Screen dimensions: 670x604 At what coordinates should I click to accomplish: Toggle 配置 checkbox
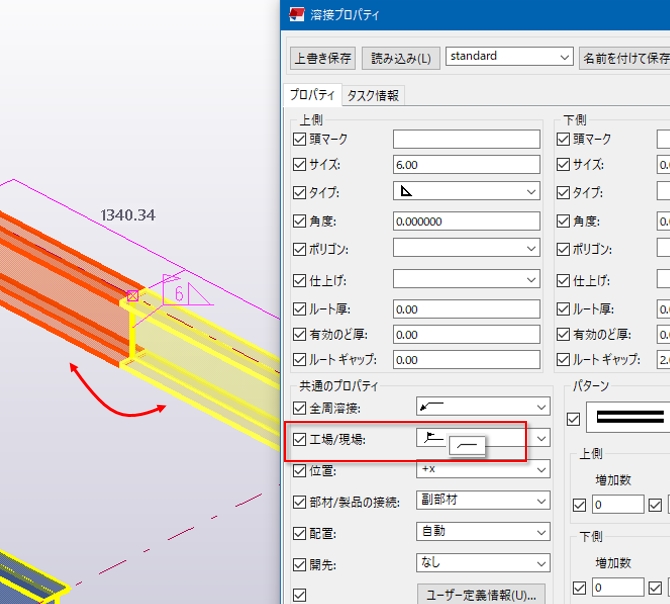click(x=300, y=533)
